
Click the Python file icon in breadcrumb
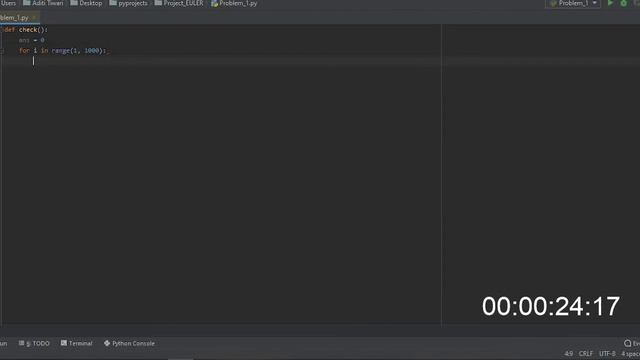214,3
